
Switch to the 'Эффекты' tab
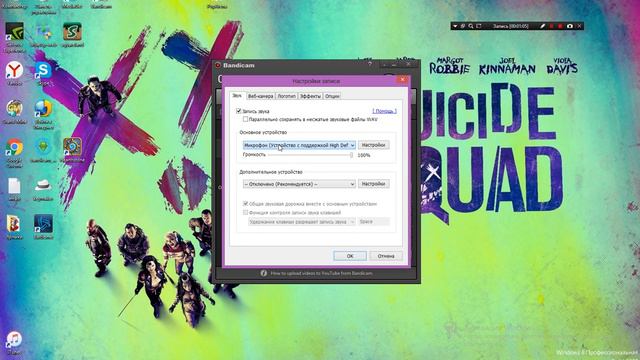310,96
